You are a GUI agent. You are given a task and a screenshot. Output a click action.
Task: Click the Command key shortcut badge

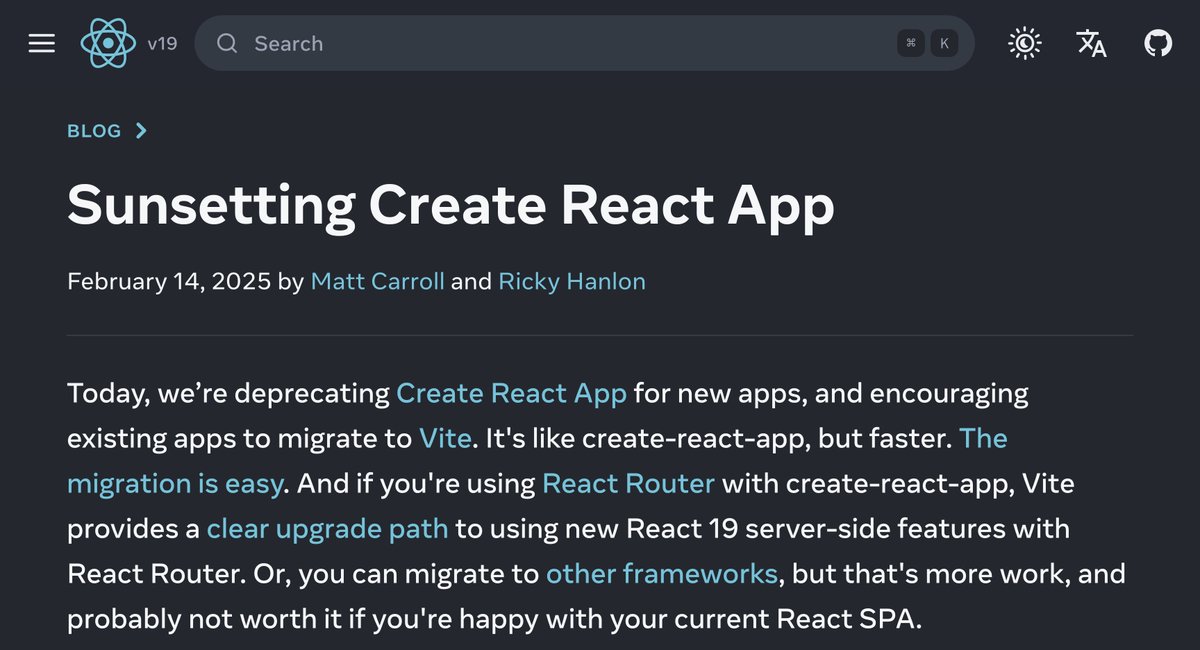[910, 43]
